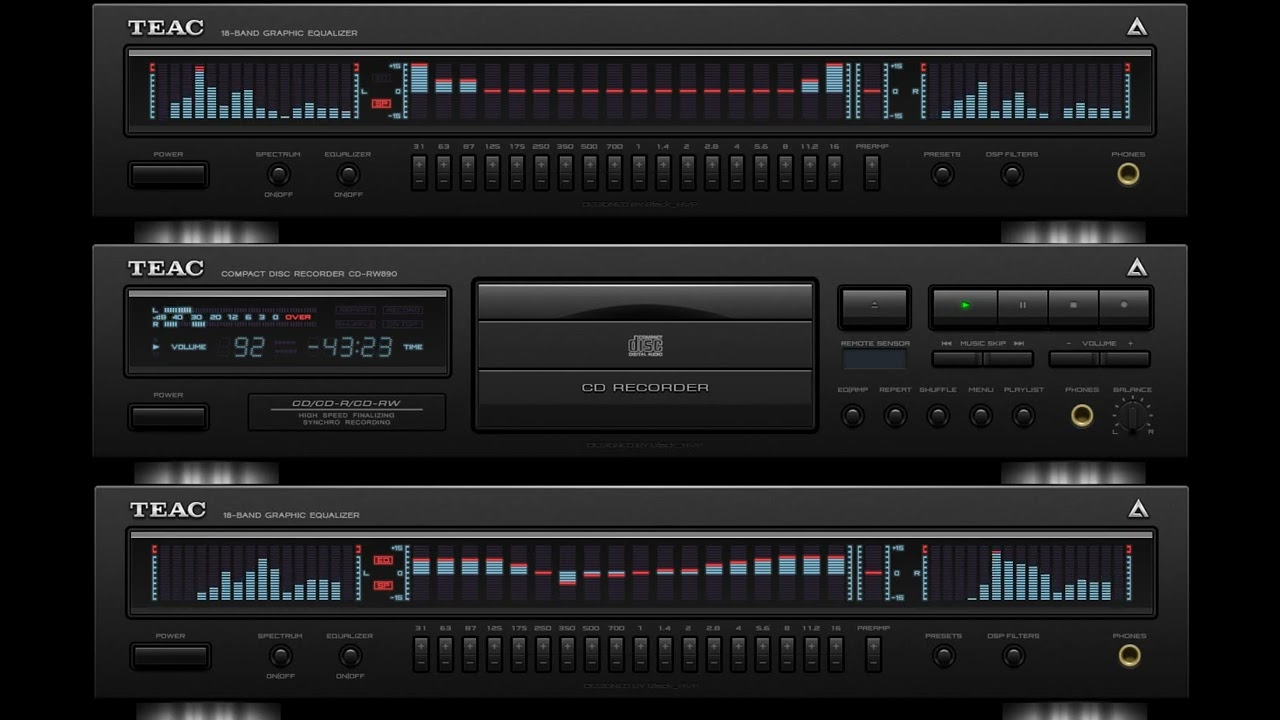Image resolution: width=1280 pixels, height=720 pixels.
Task: Adjust the 700 Hz band on lower equalizer
Action: (x=616, y=655)
